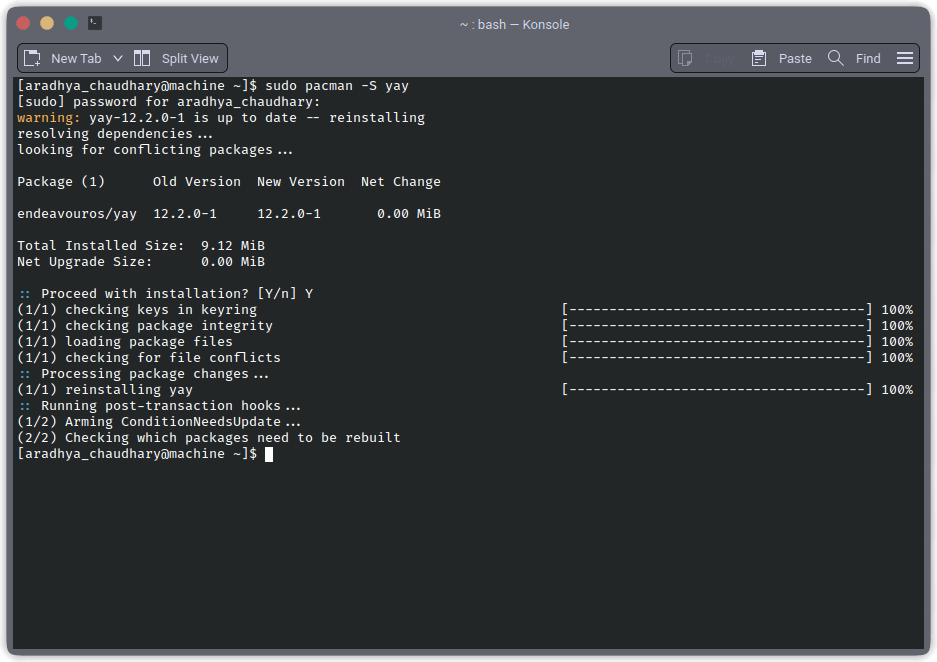Open a new tab with New Tab button
This screenshot has height=662, width=937.
coord(63,58)
